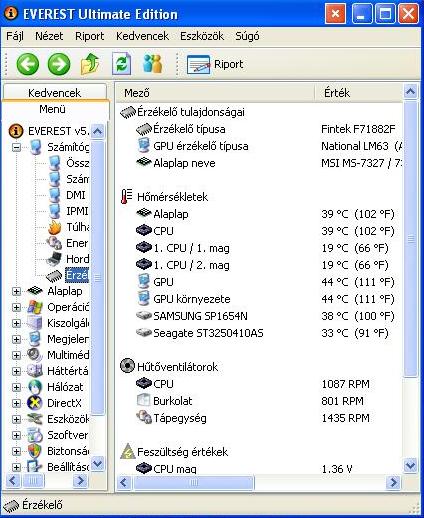Viewport: 424px width, 518px height.
Task: Go forward with the green right arrow
Action: [x=59, y=64]
